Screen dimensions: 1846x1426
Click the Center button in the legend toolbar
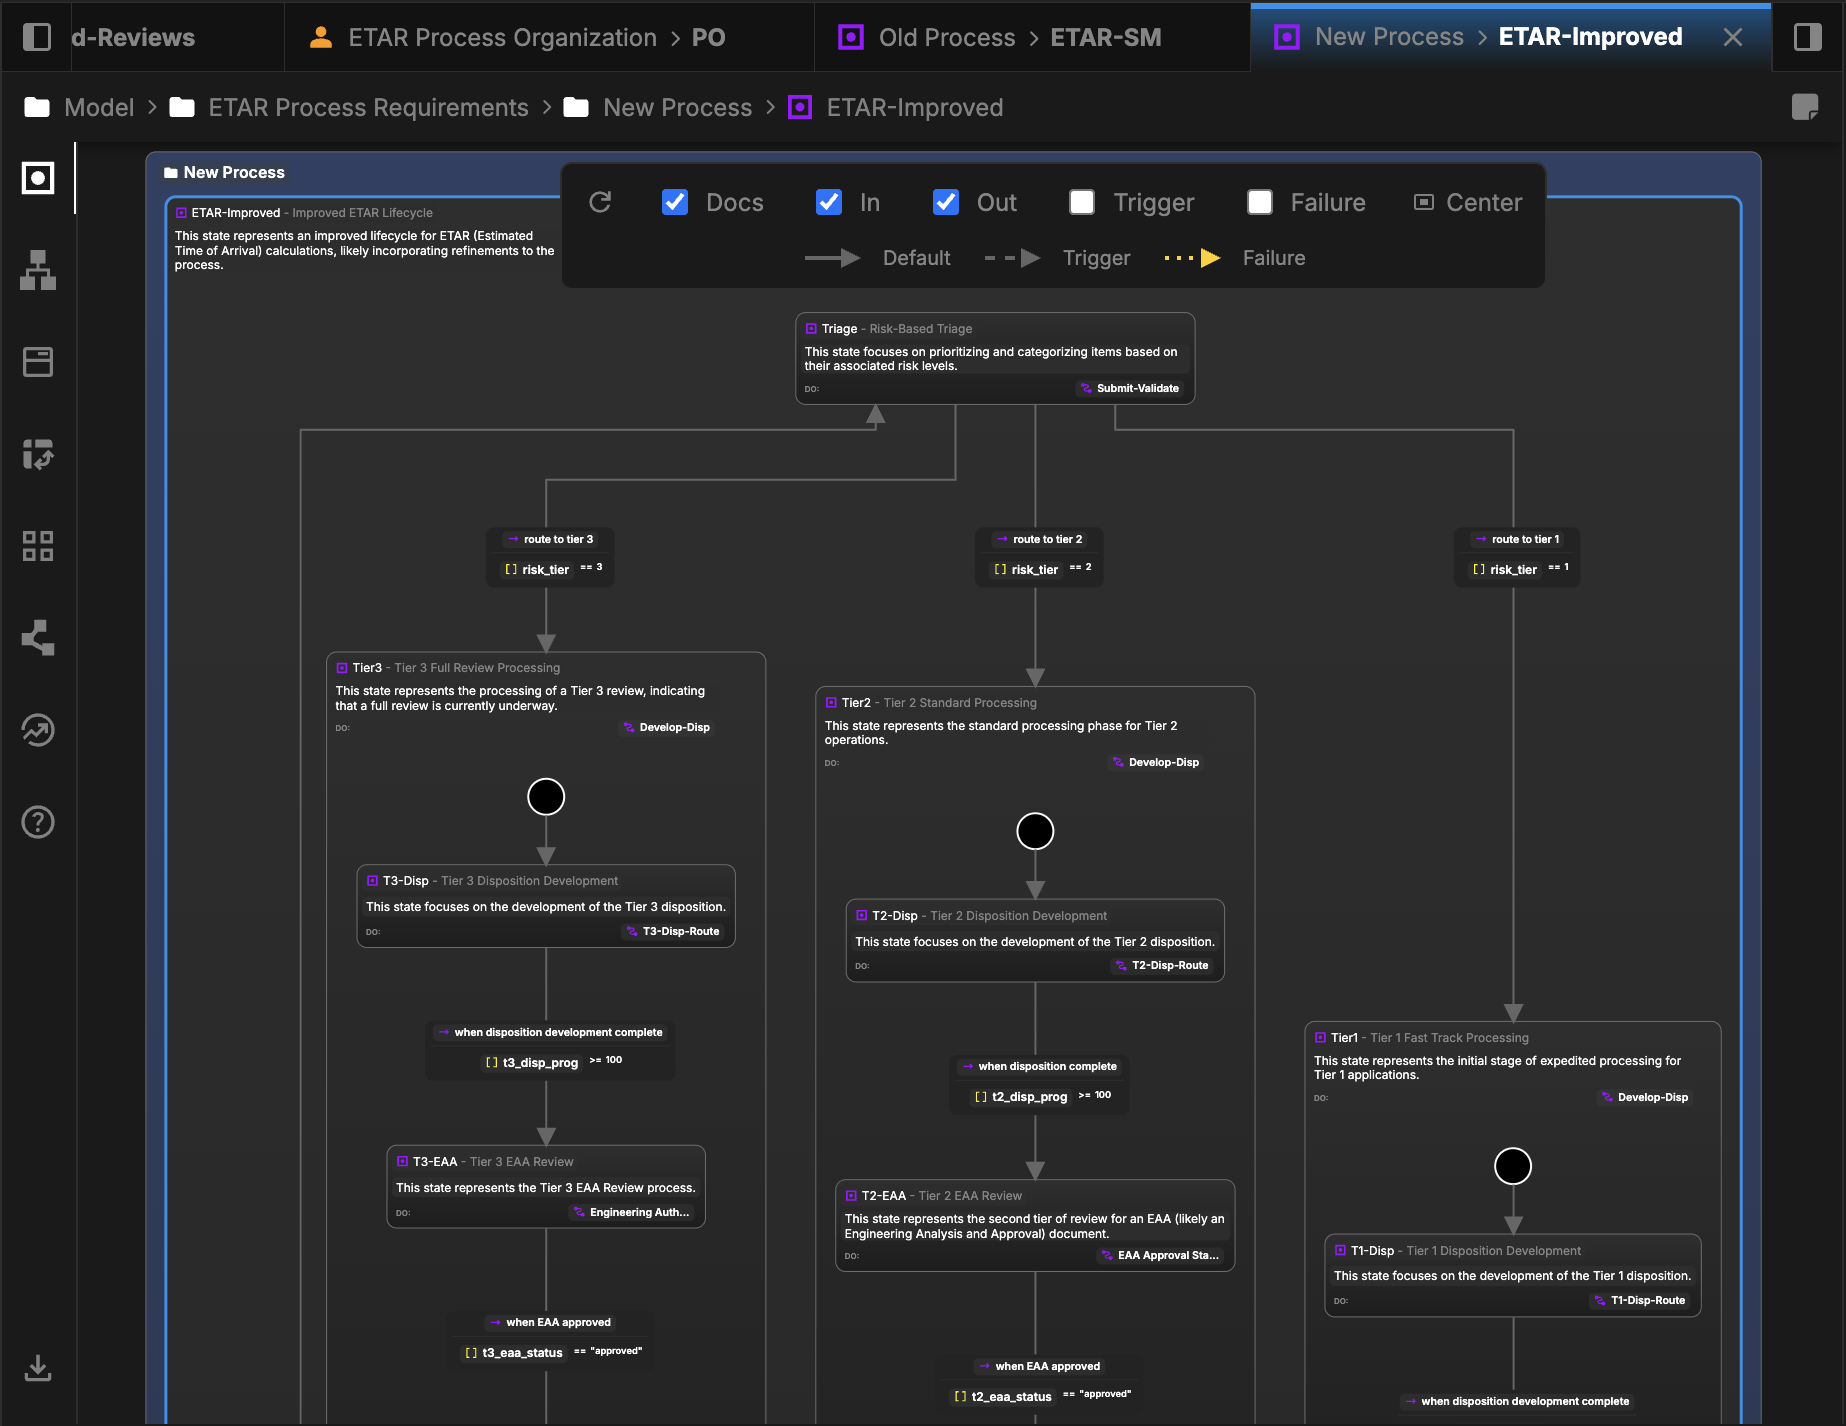coord(1468,202)
